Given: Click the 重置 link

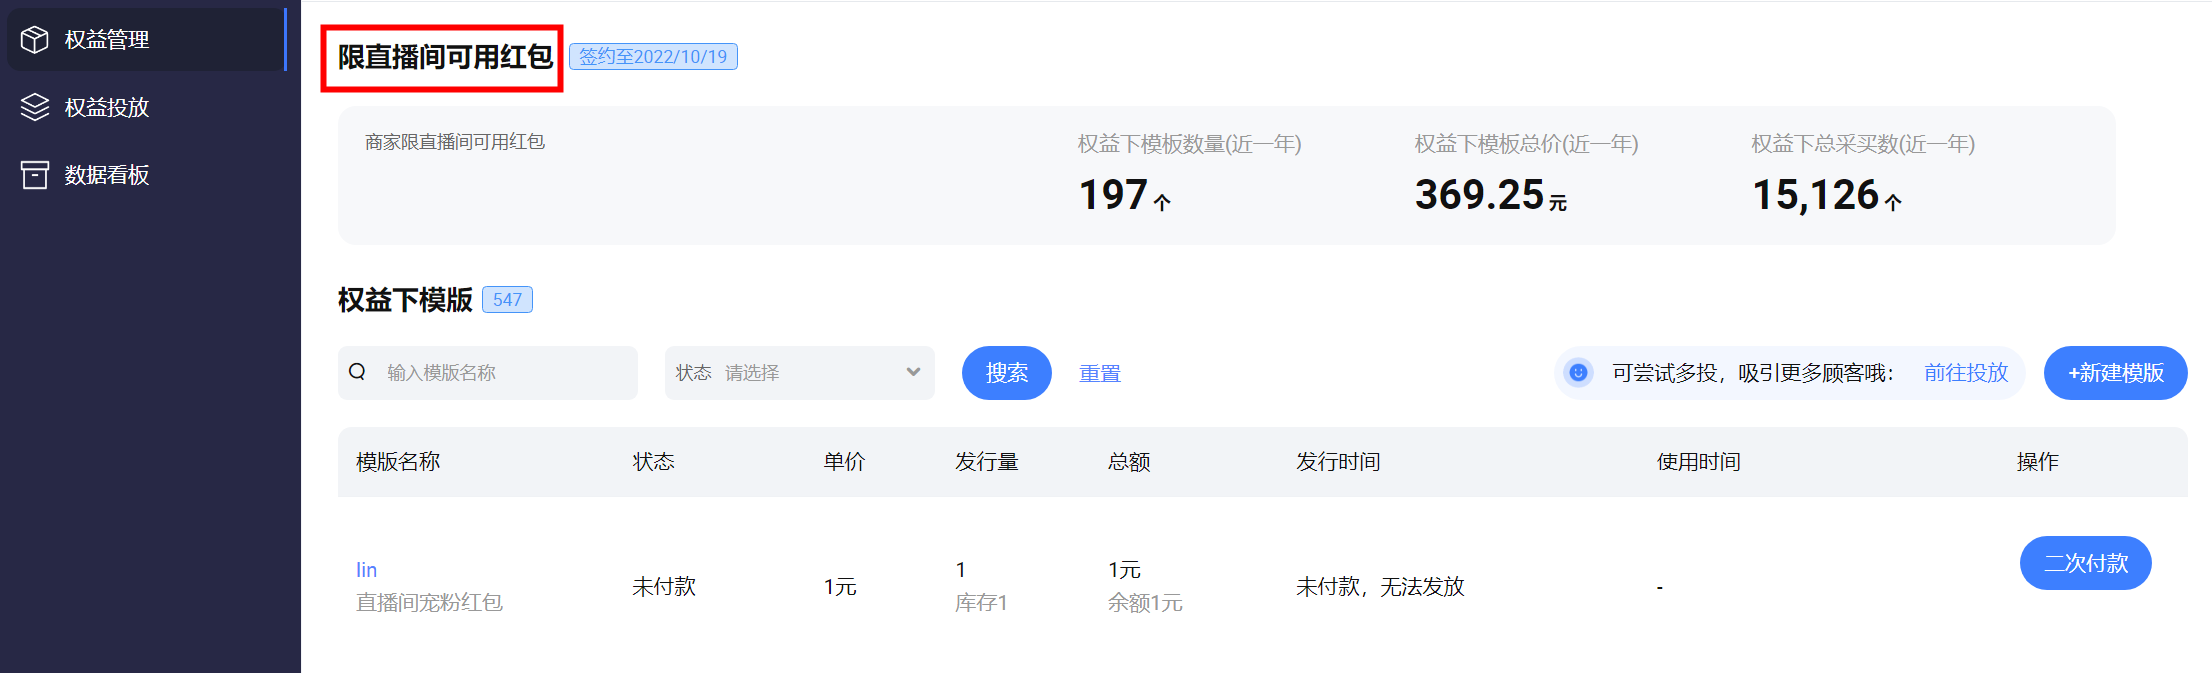Looking at the screenshot, I should tap(1100, 373).
